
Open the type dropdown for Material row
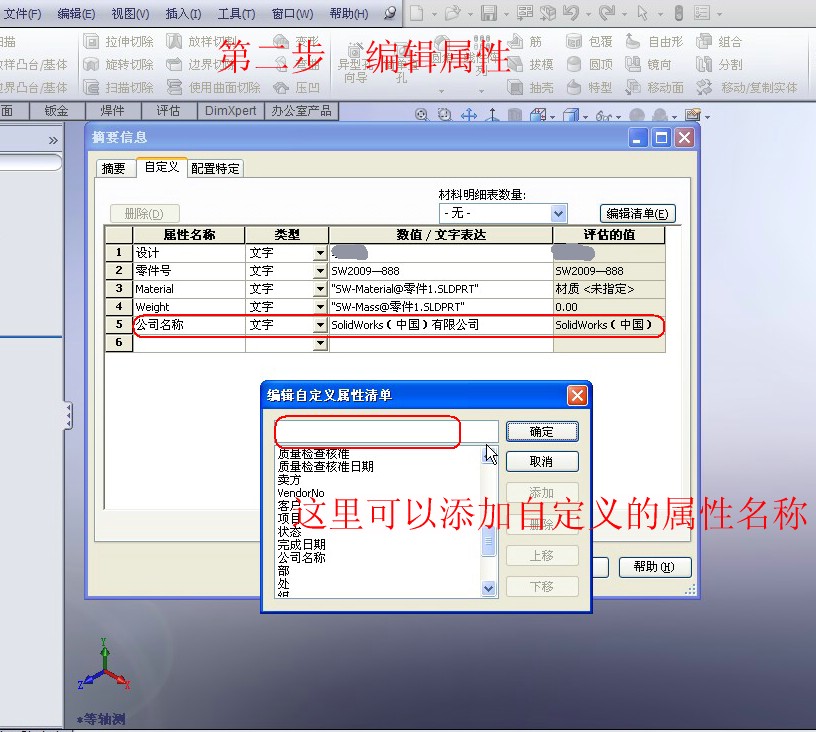321,289
